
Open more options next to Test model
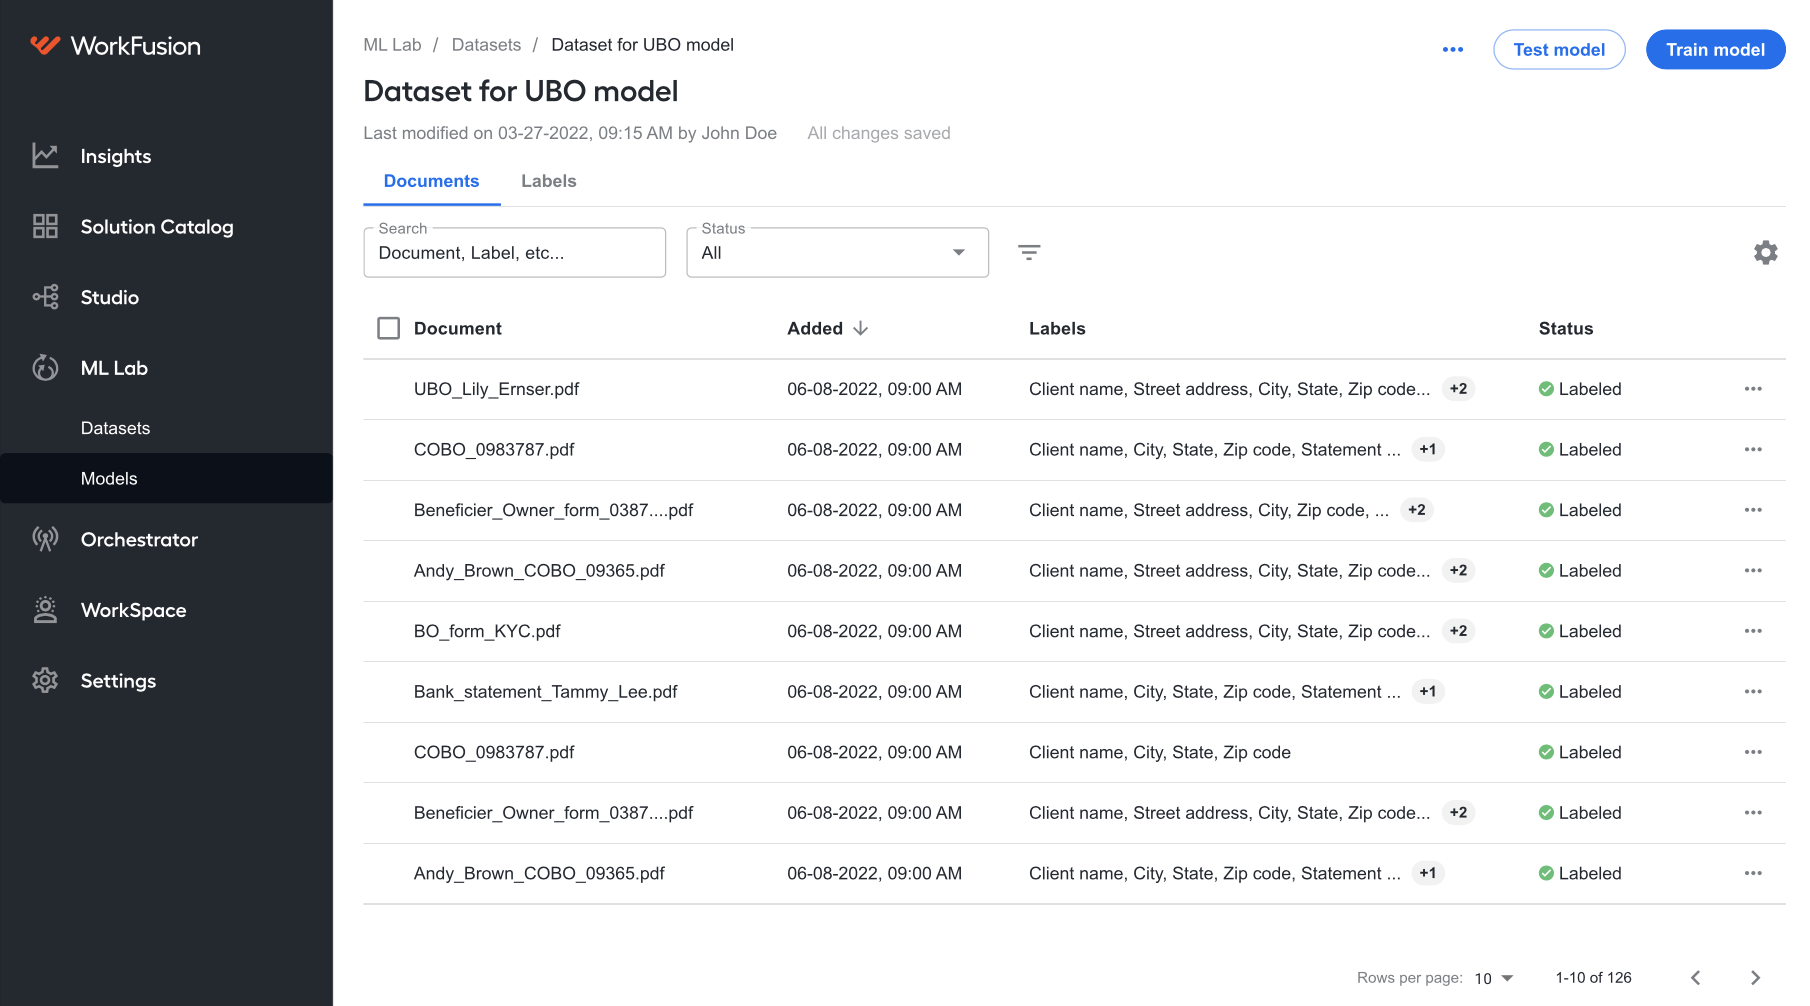pyautogui.click(x=1453, y=50)
